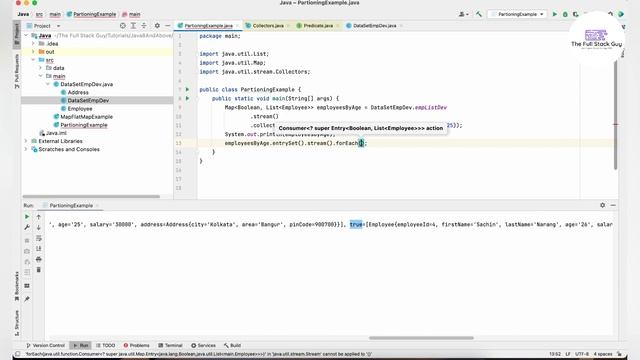Clear console output with trash icon

point(39,270)
